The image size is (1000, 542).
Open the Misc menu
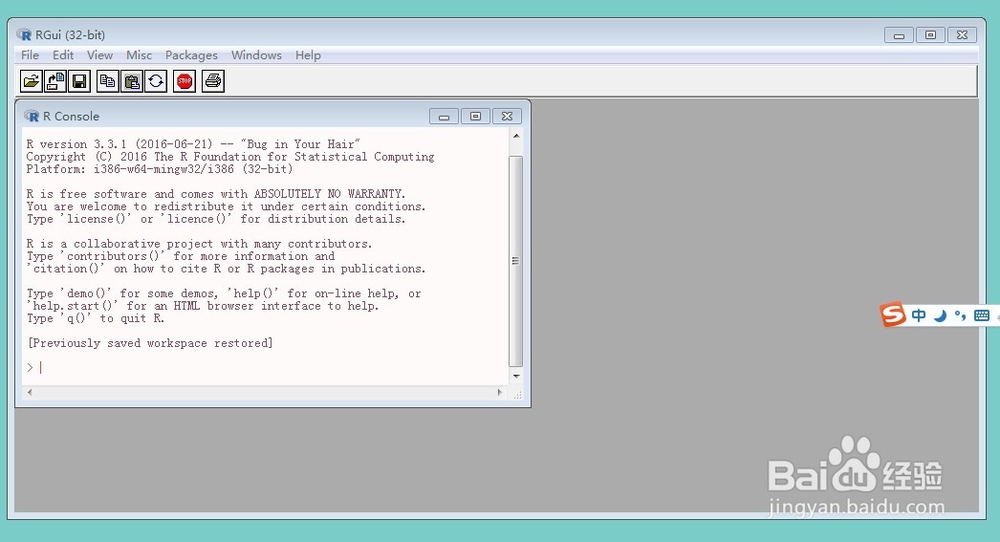(138, 55)
